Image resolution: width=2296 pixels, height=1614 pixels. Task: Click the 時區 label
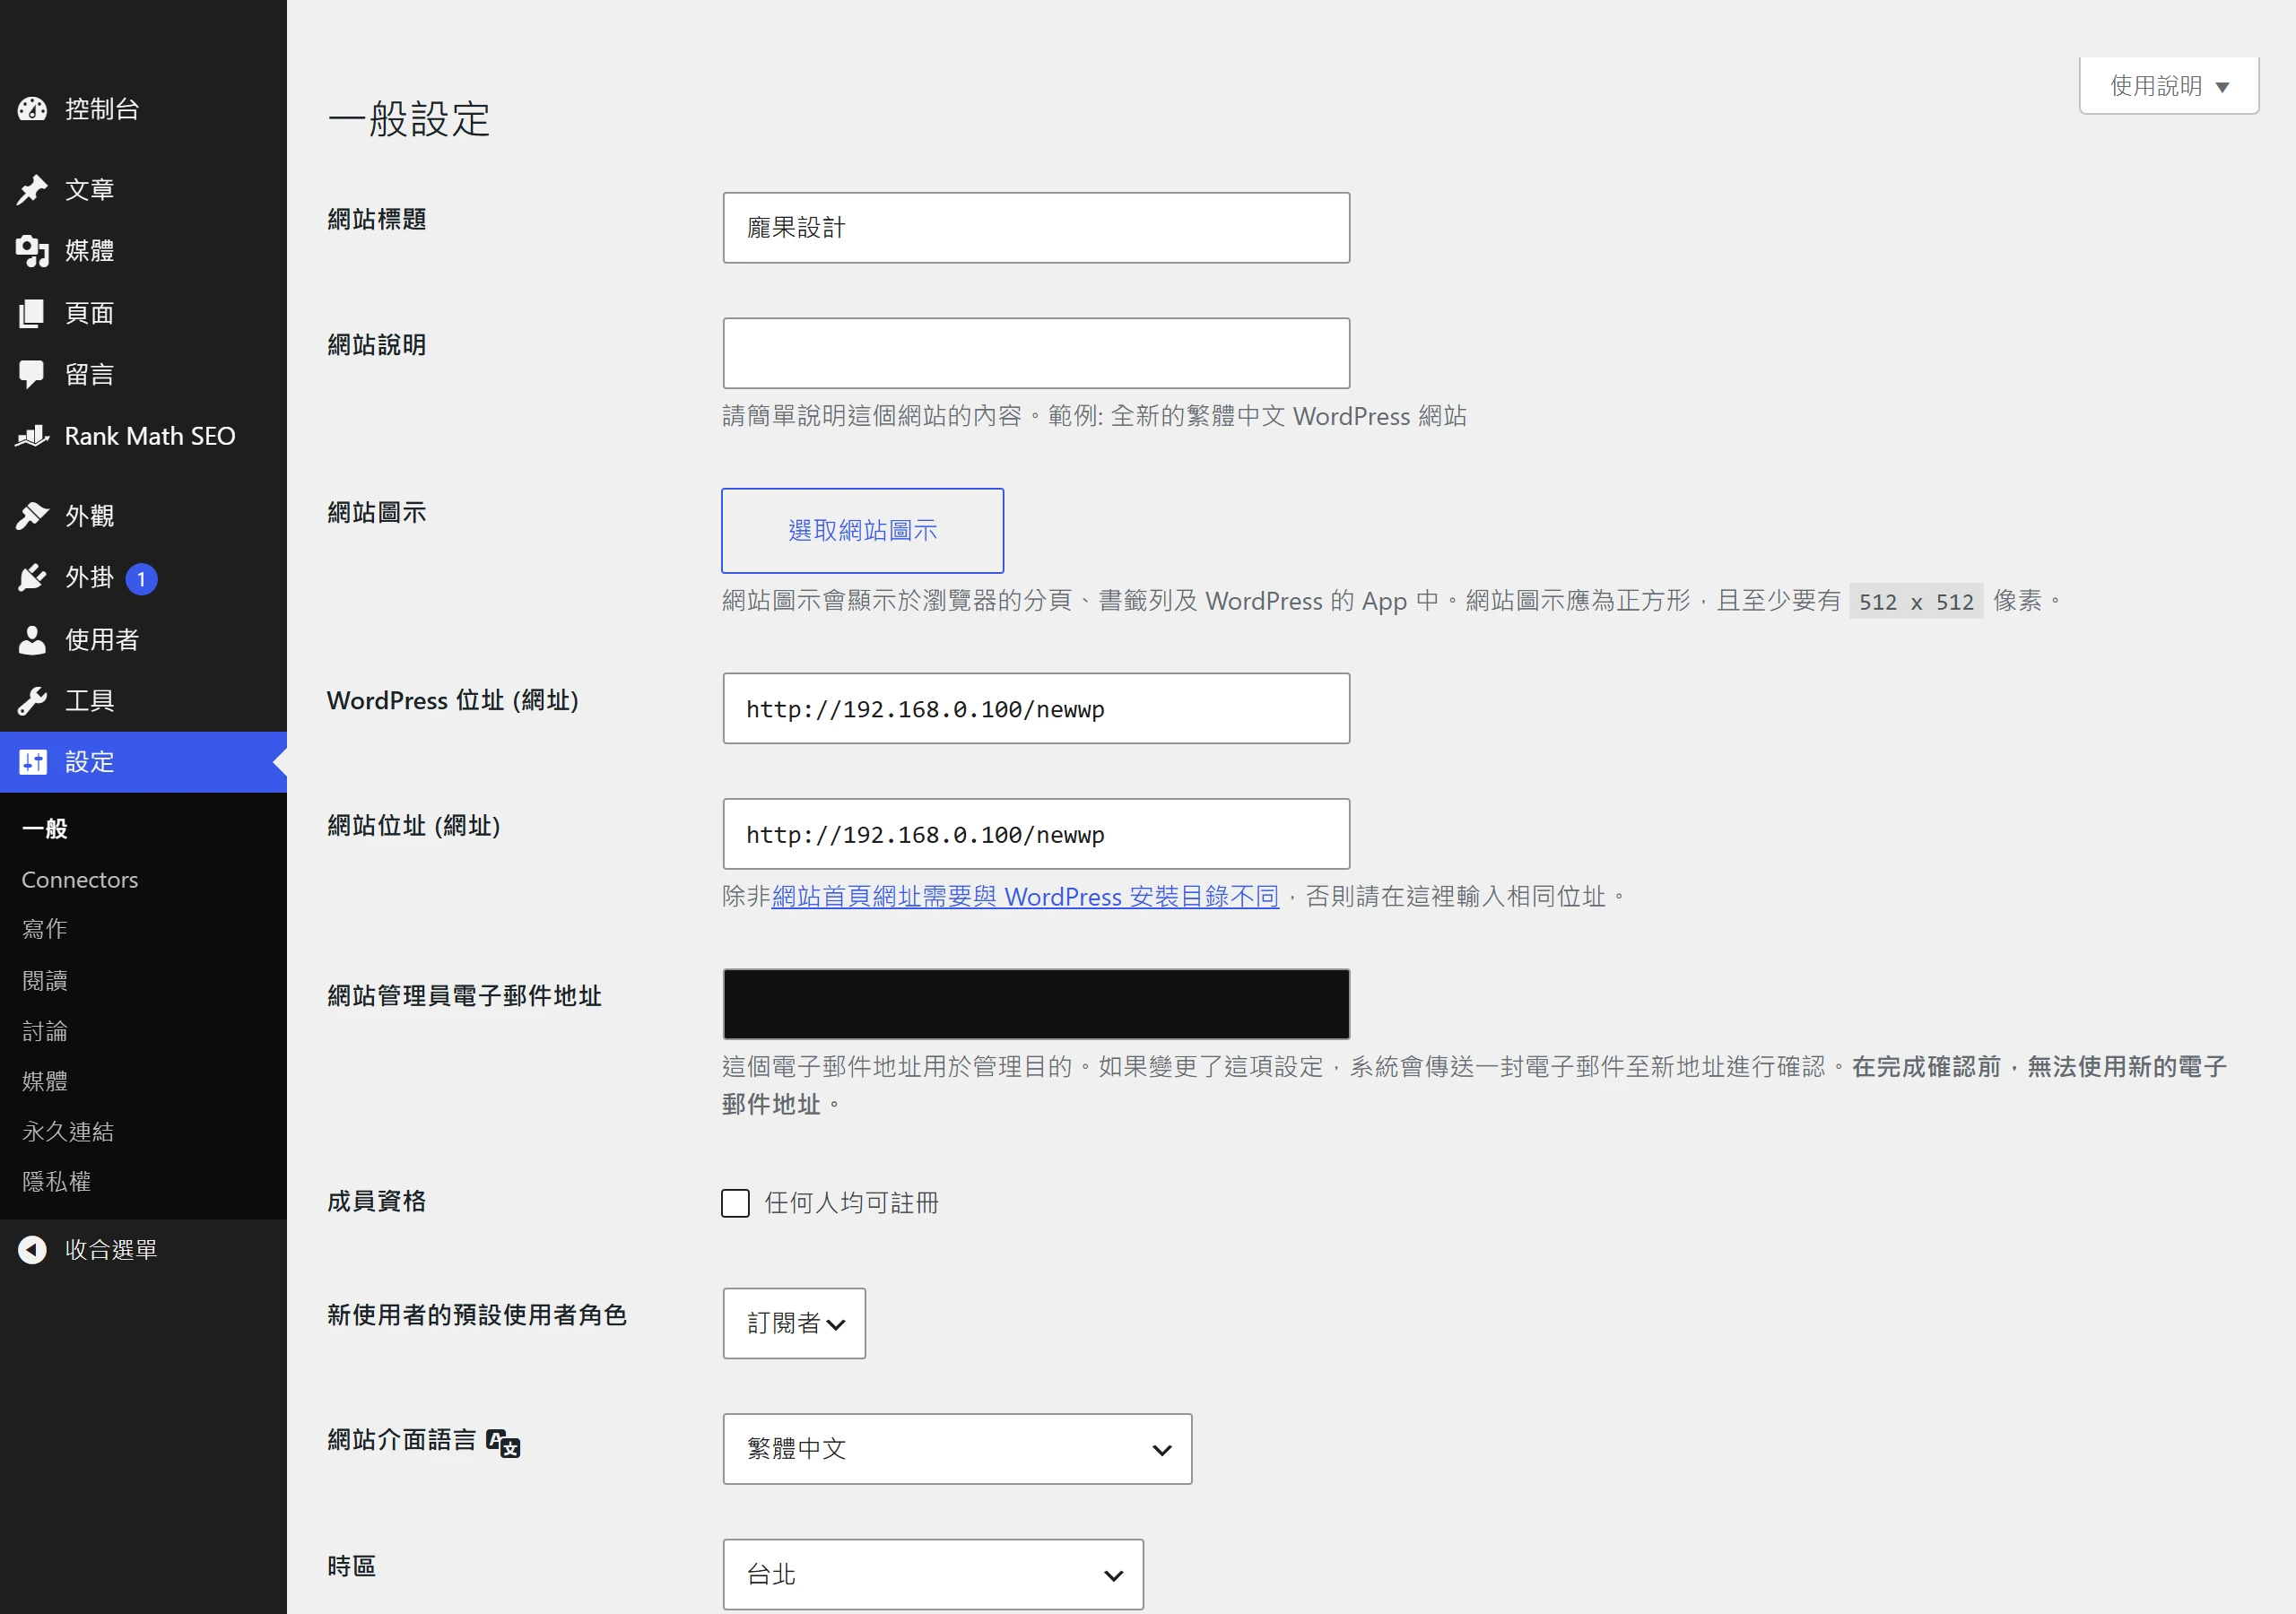[352, 1566]
